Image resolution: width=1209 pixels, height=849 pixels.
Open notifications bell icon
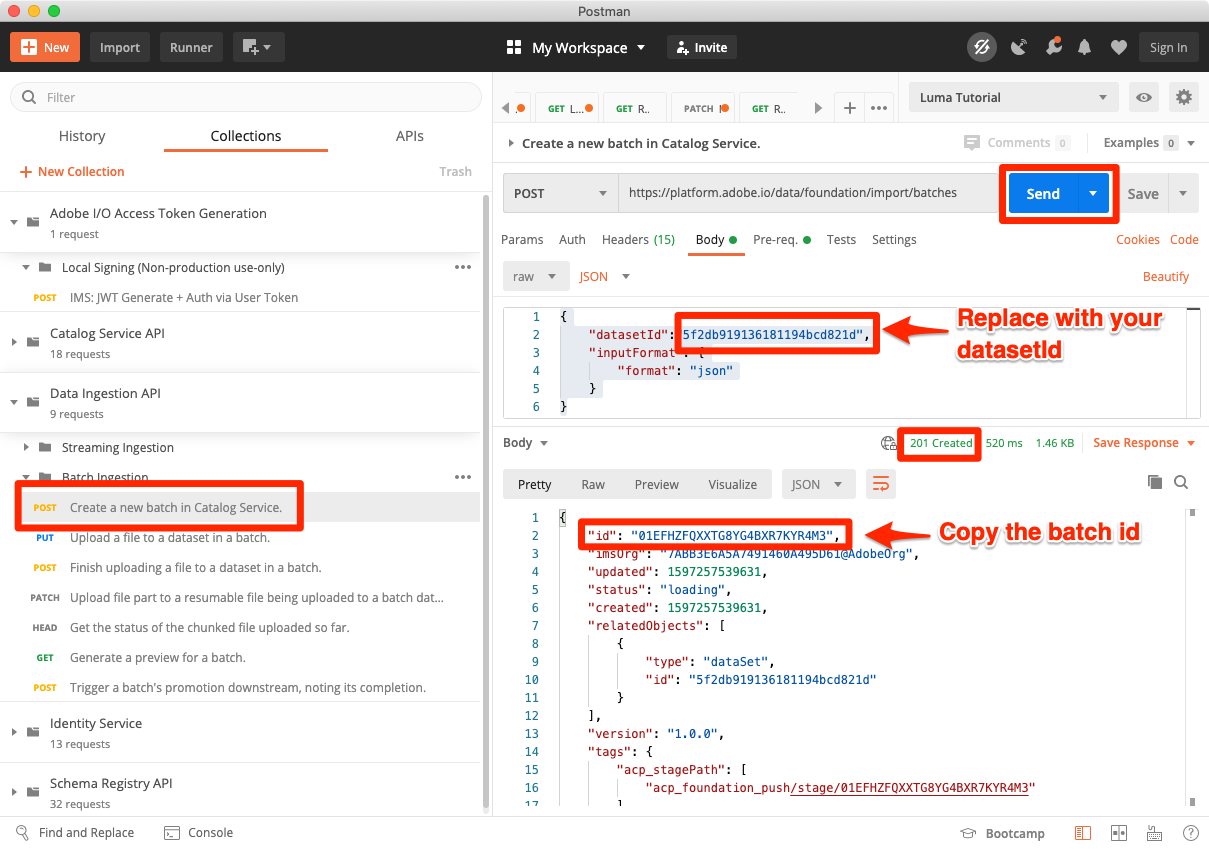(1085, 47)
